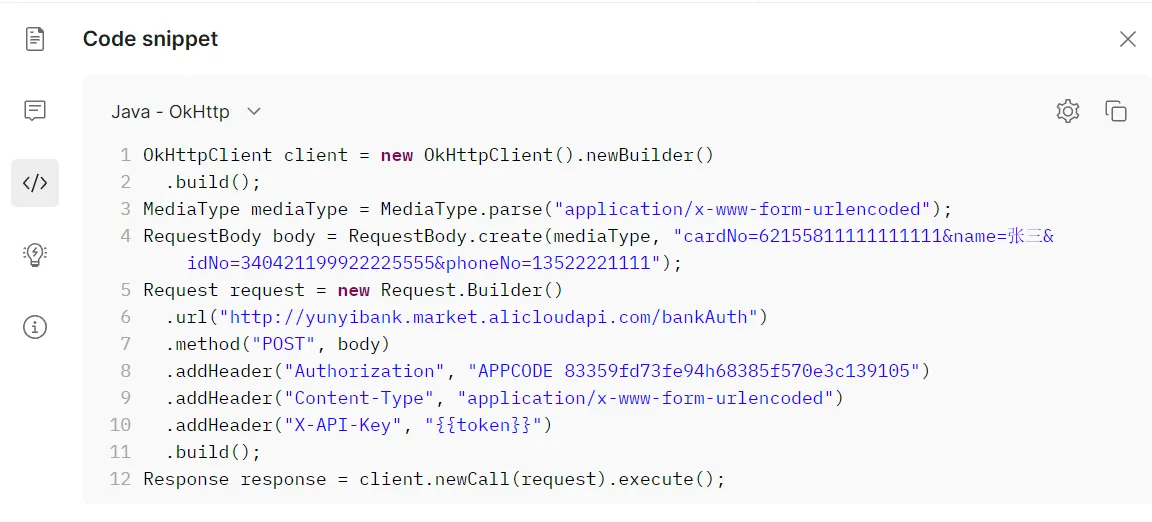Screen dimensions: 1152x522
Task: Close the Code snippet panel
Action: point(1127,39)
